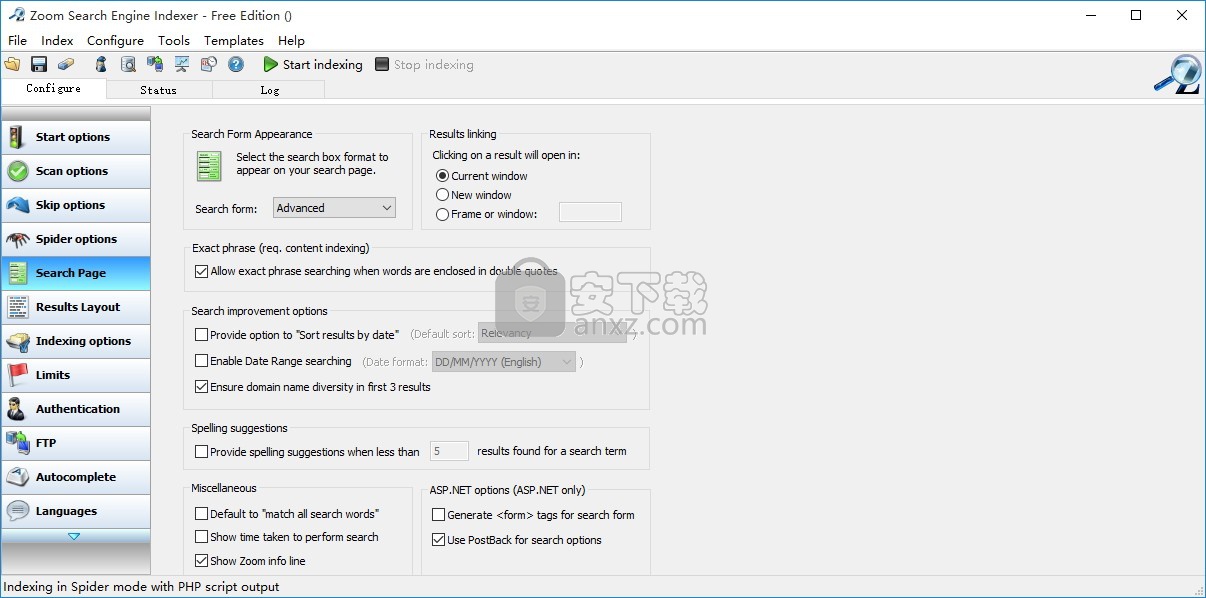Select Search Page in the sidebar

(76, 273)
